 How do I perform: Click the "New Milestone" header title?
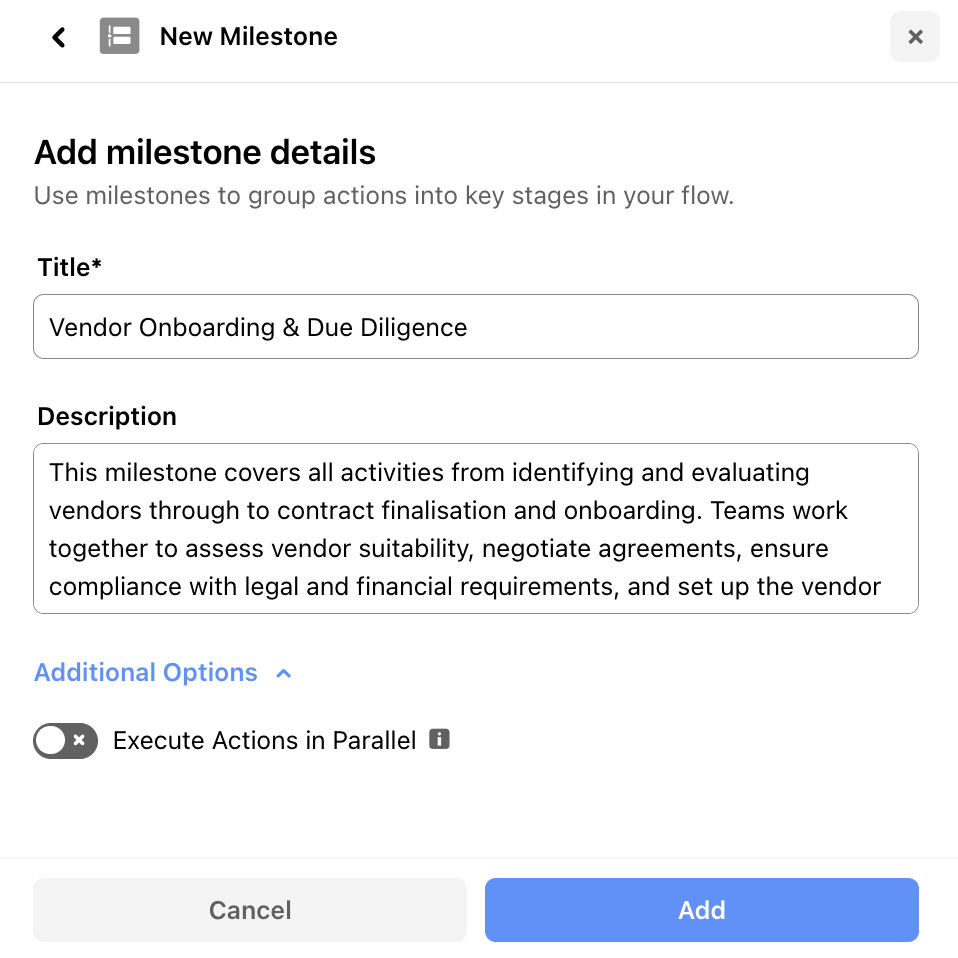pyautogui.click(x=248, y=37)
